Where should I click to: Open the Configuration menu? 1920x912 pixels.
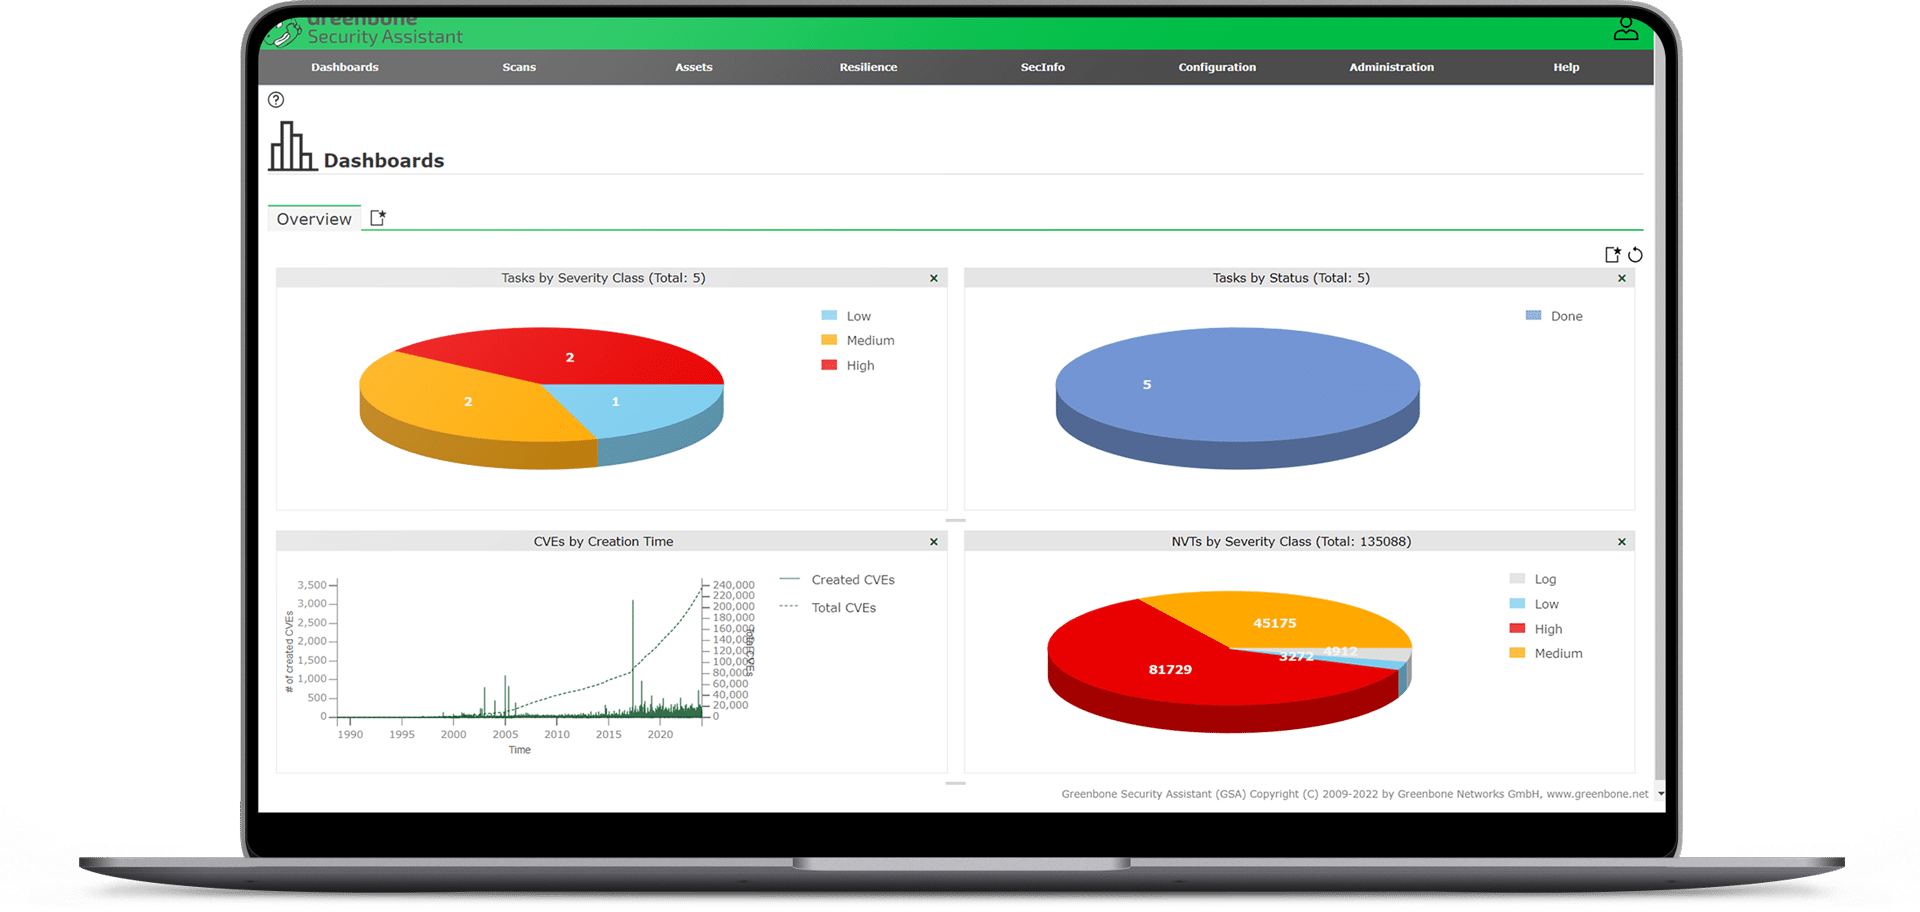tap(1217, 67)
